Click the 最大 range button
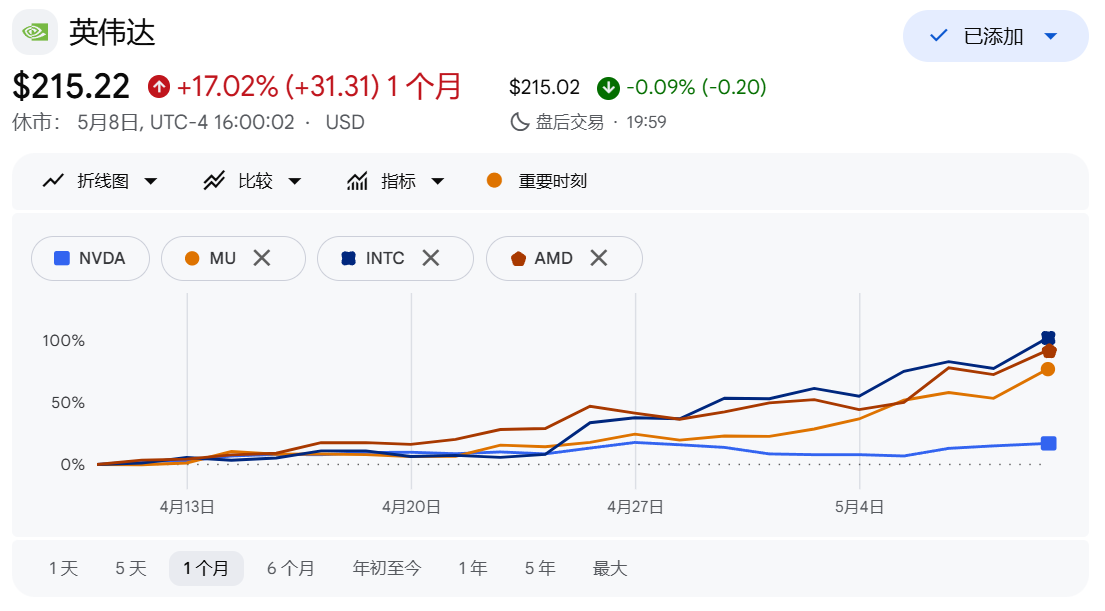Screen dimensions: 1105x611 pos(610,568)
